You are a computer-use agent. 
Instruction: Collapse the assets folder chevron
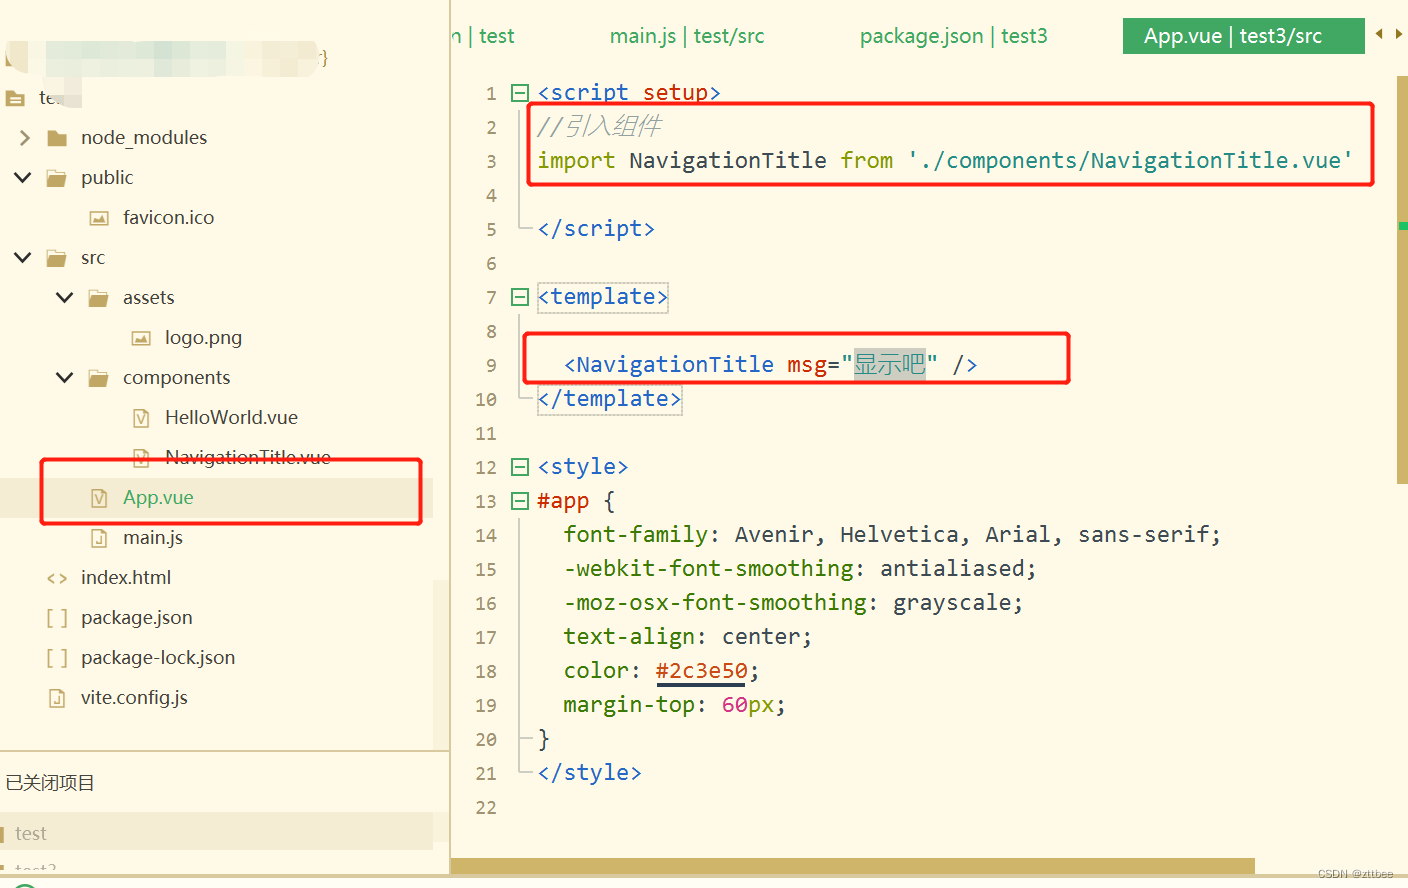pos(65,297)
